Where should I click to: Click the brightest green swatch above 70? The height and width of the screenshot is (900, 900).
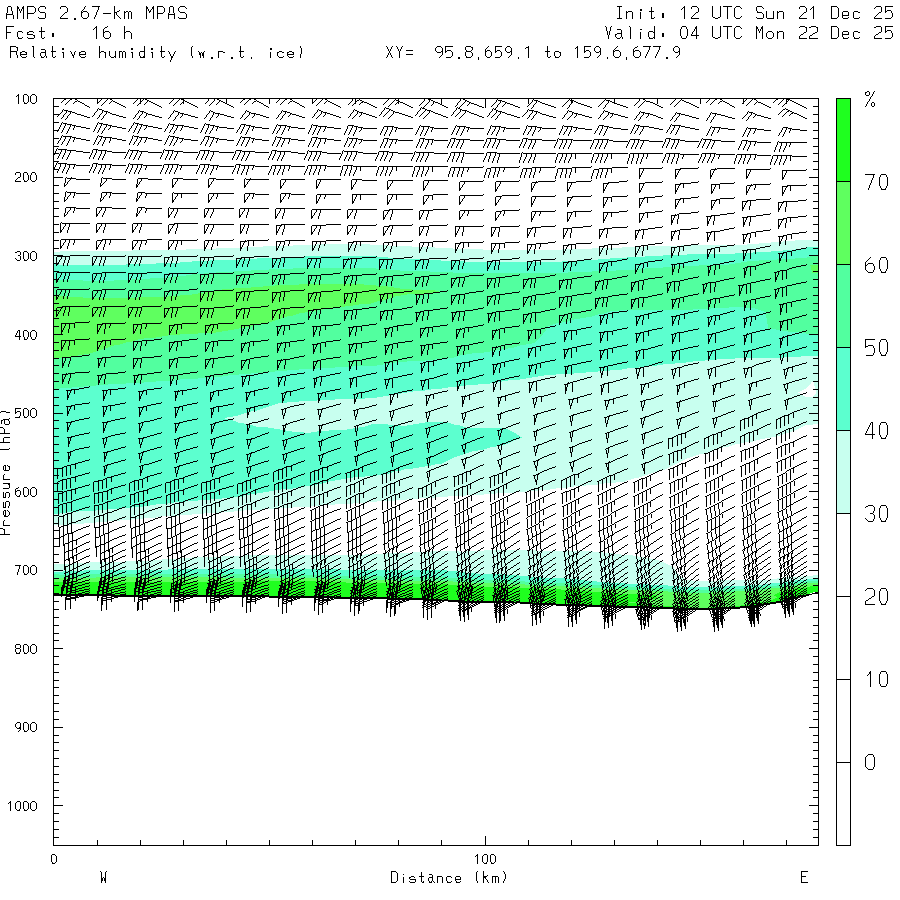[x=843, y=140]
